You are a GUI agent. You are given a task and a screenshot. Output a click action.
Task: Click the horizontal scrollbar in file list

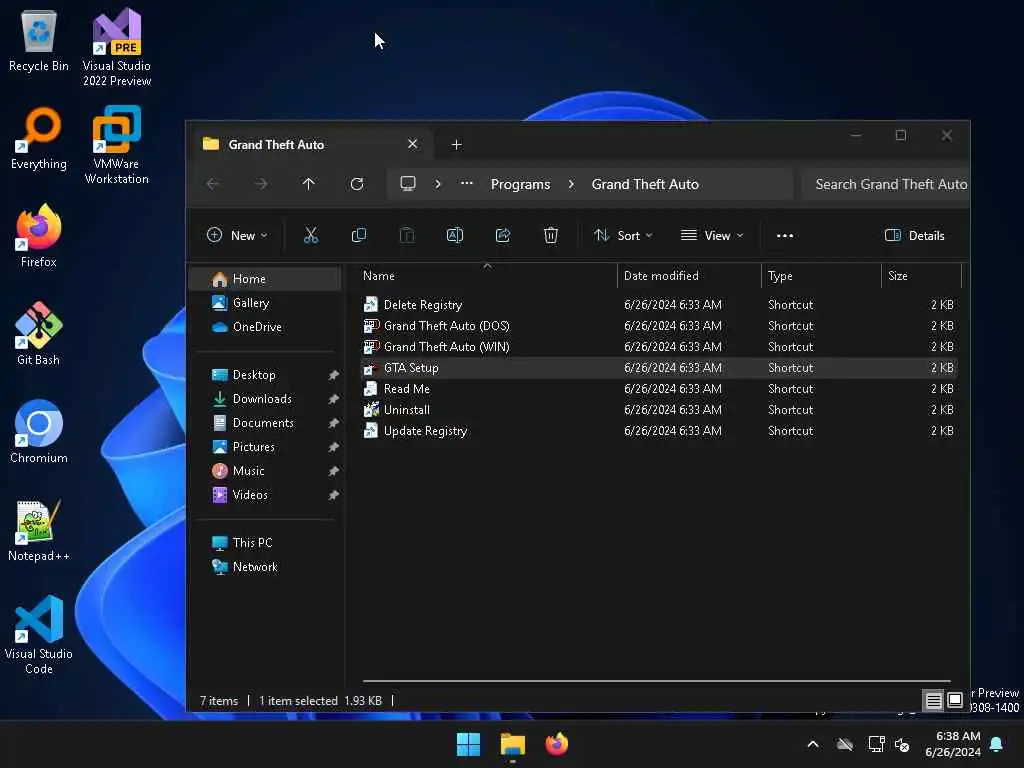(656, 681)
